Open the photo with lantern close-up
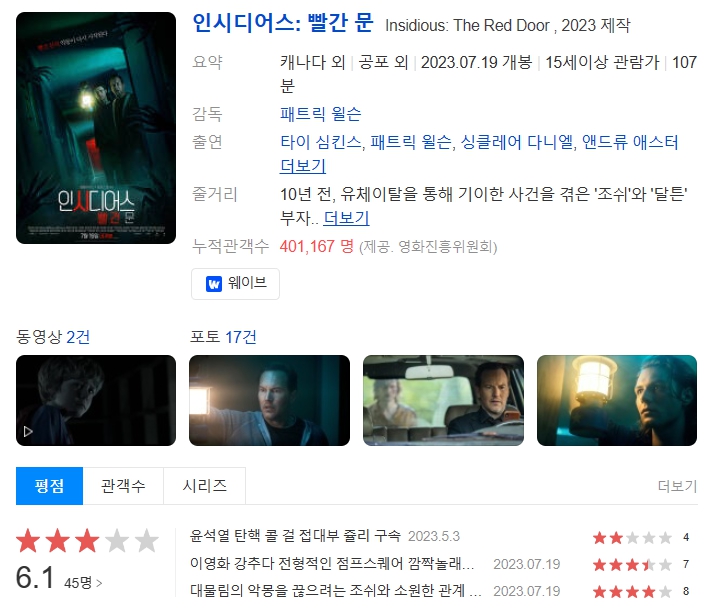Screen dimensions: 720x613 point(617,400)
